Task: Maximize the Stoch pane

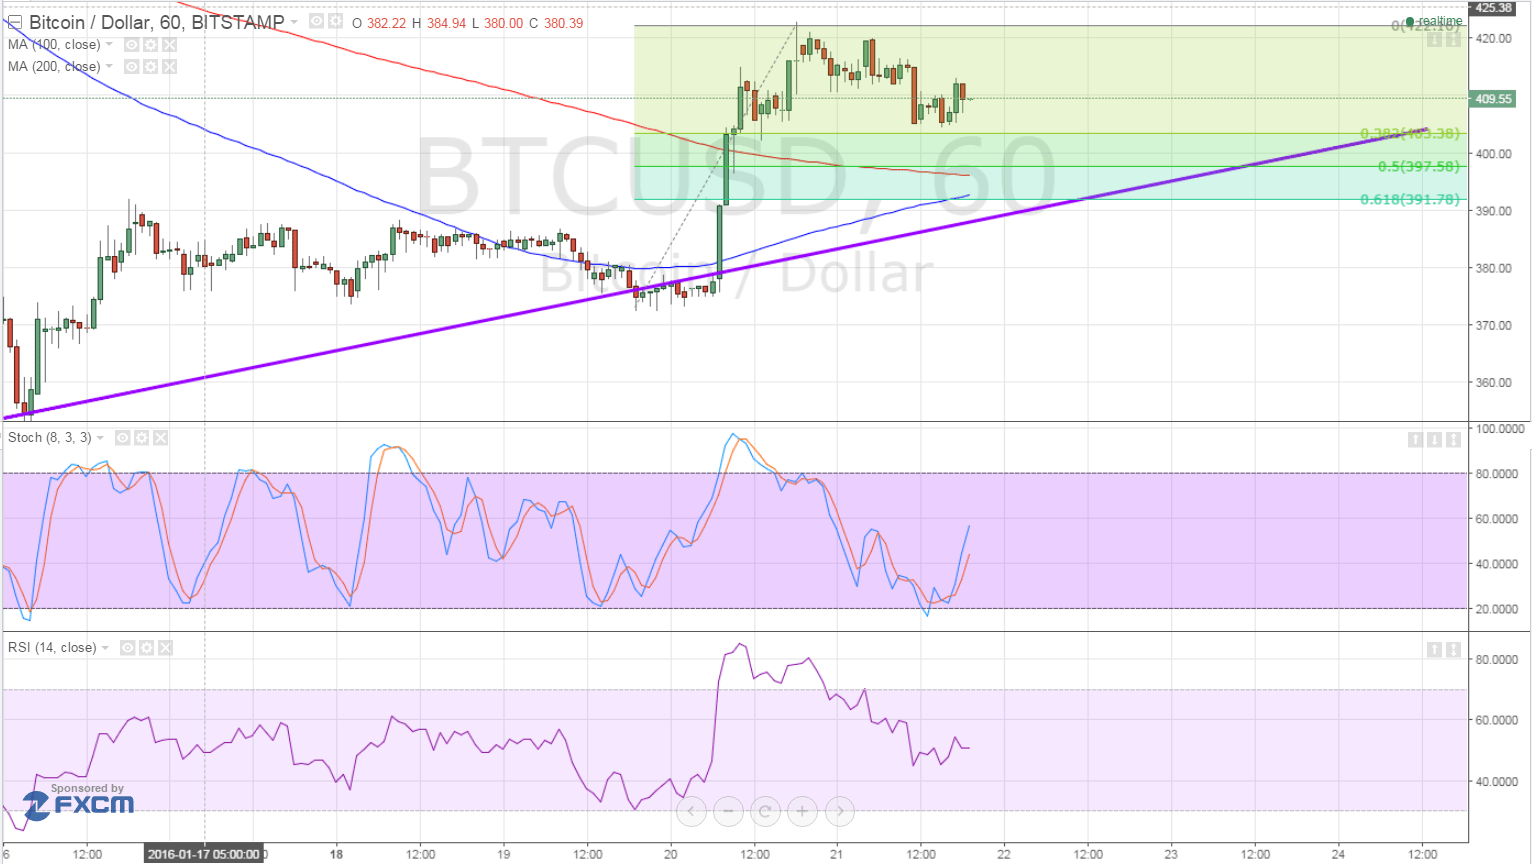Action: coord(1454,440)
